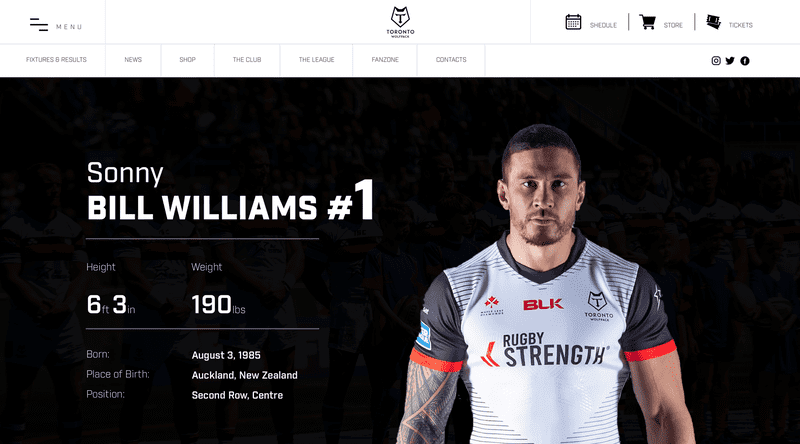
Task: Click the store shopping cart icon
Action: (647, 22)
